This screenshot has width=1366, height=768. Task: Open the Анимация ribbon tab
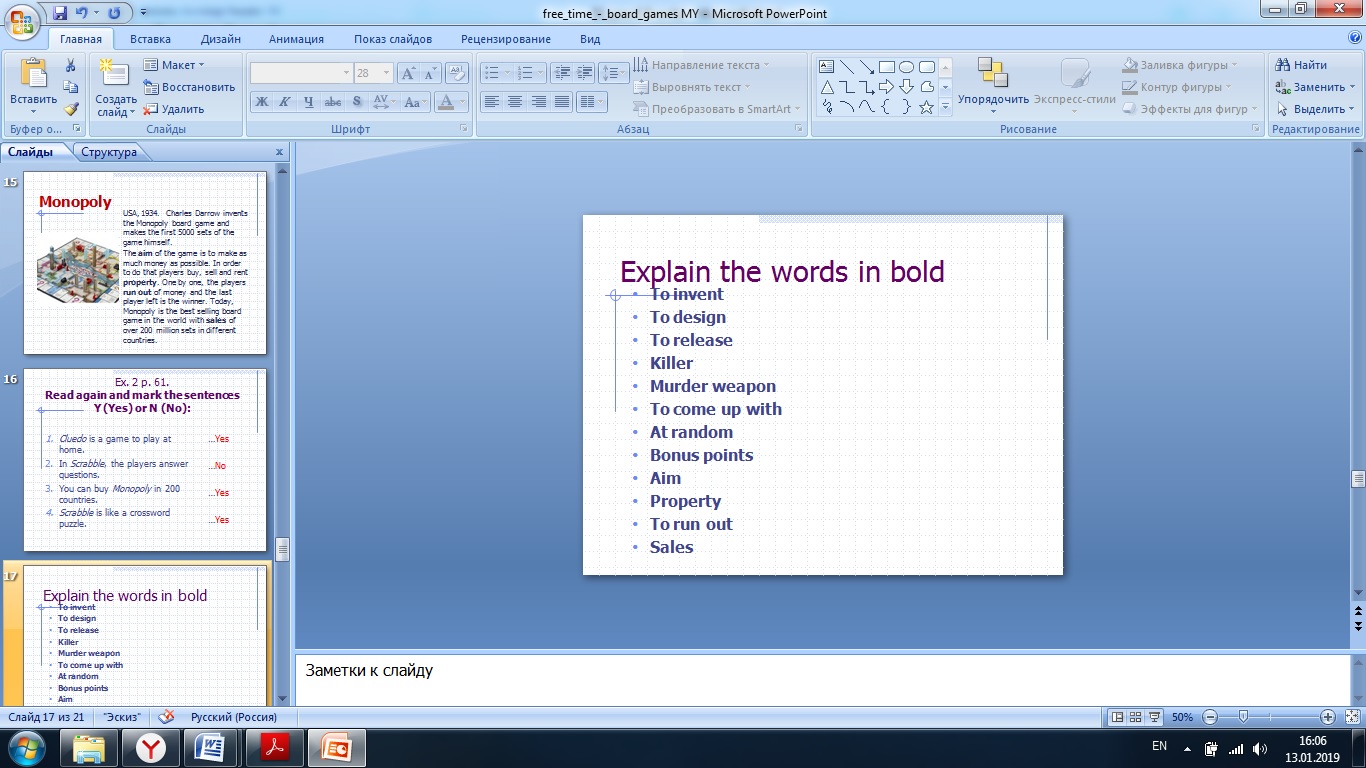(296, 39)
